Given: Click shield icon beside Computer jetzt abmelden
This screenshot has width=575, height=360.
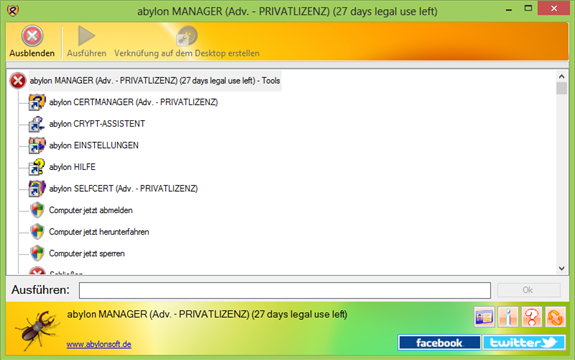Looking at the screenshot, I should (x=37, y=210).
